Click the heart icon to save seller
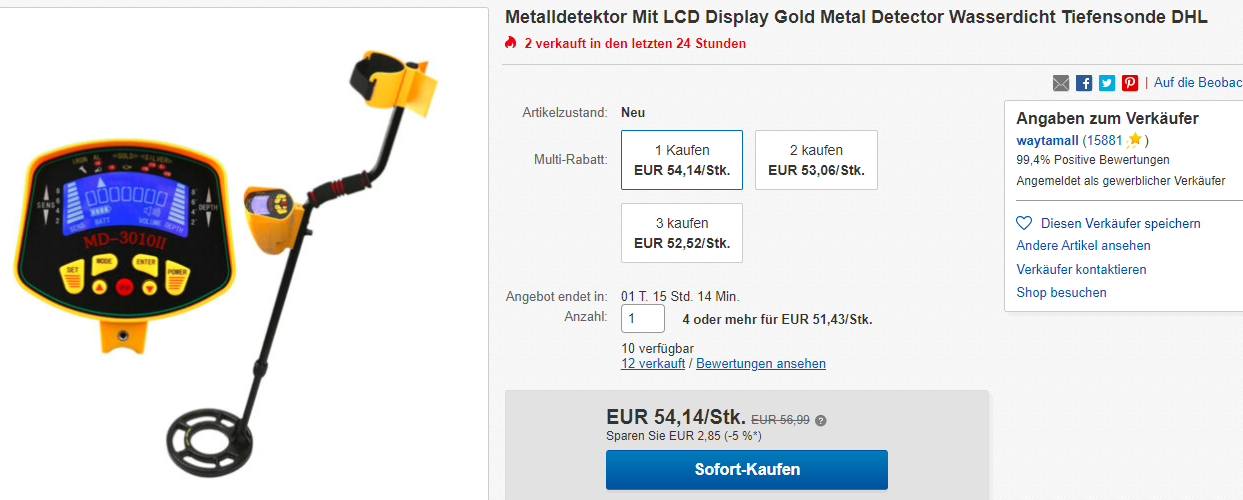This screenshot has height=500, width=1243. pyautogui.click(x=1024, y=223)
